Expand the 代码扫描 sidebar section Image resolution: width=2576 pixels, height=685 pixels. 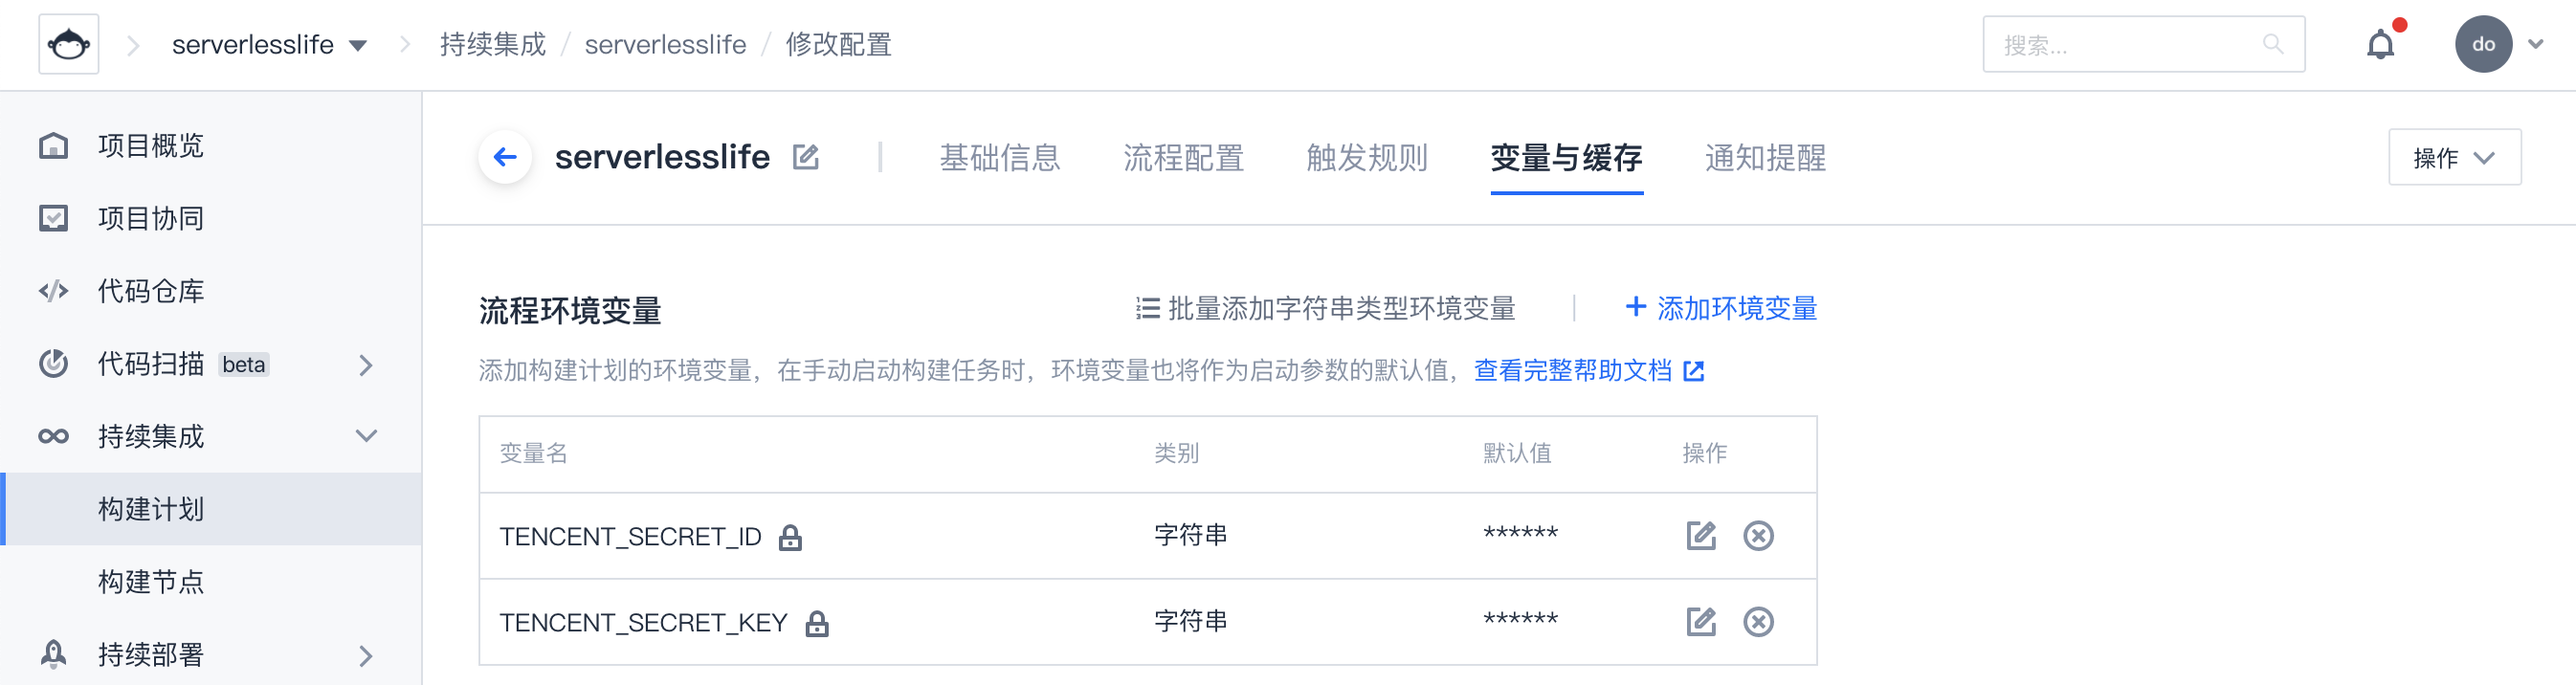366,365
